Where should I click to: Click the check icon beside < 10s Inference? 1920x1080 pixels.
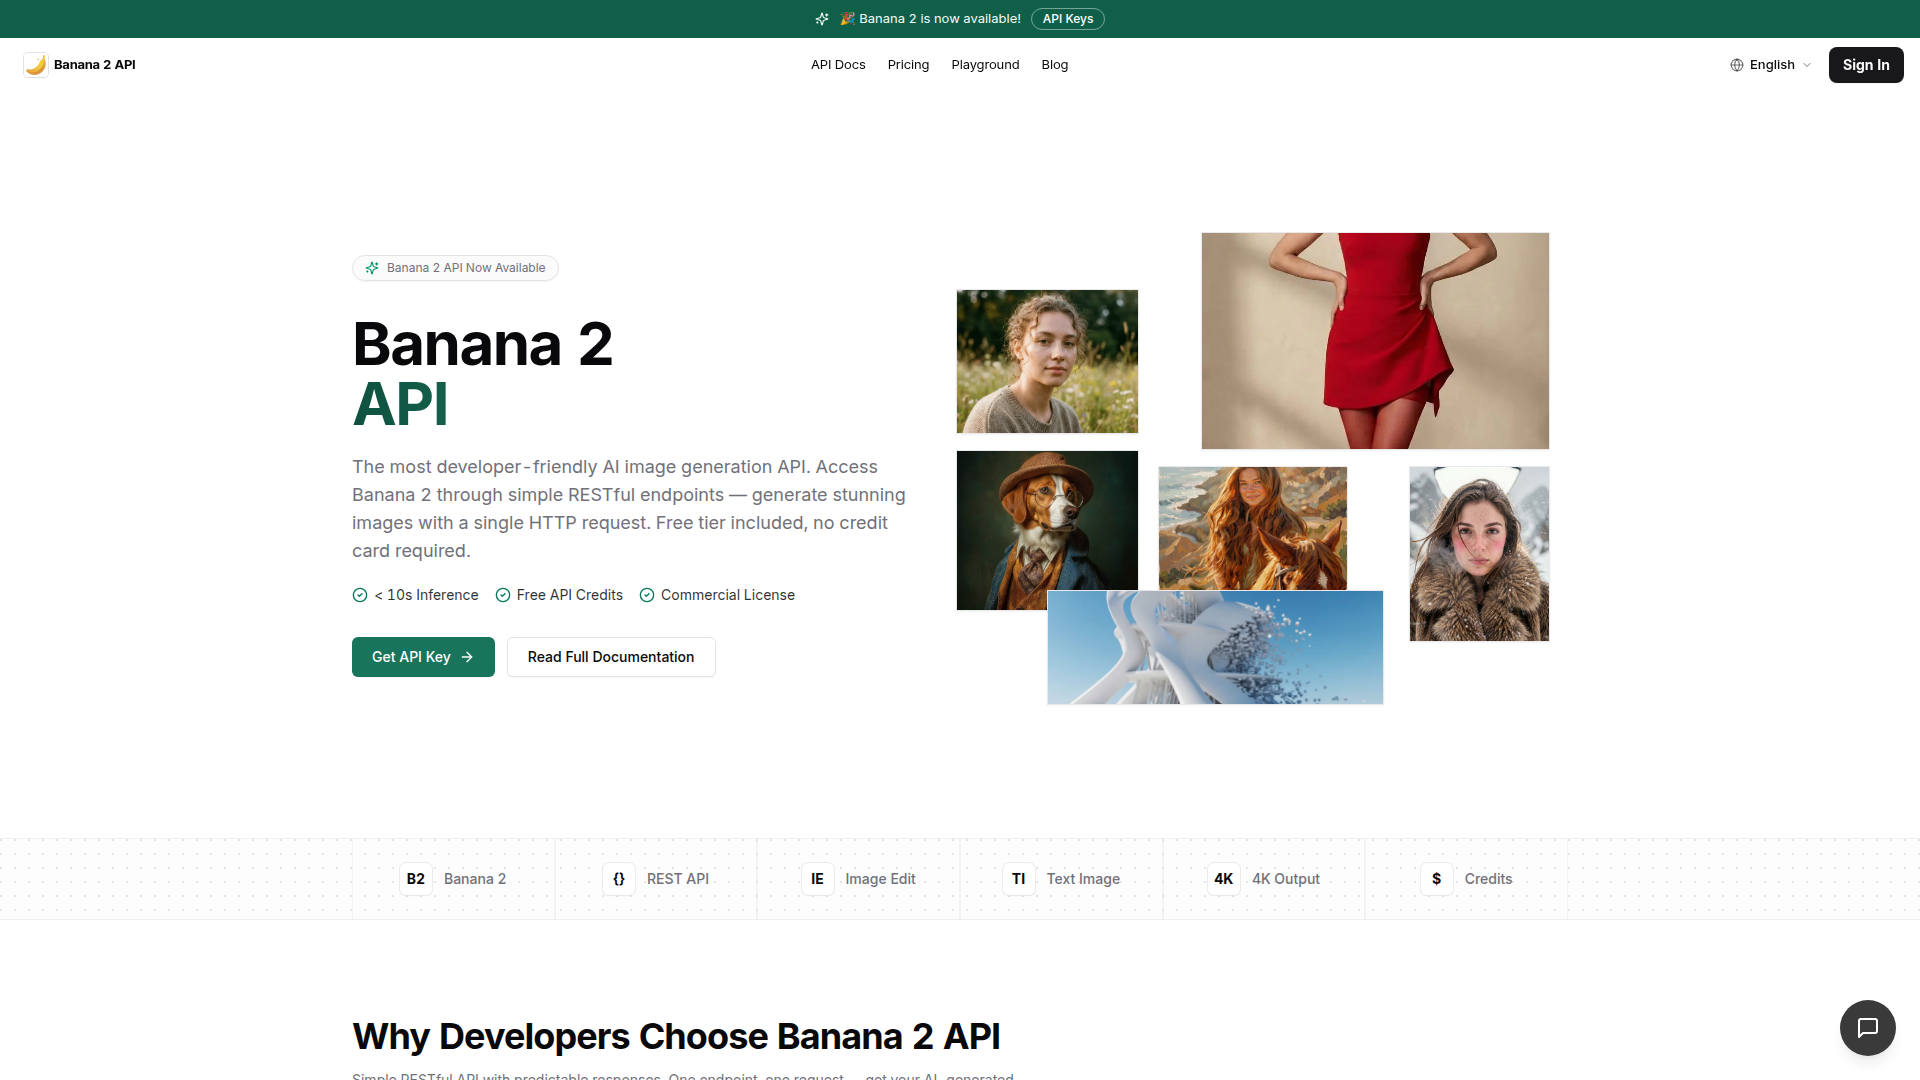click(360, 595)
